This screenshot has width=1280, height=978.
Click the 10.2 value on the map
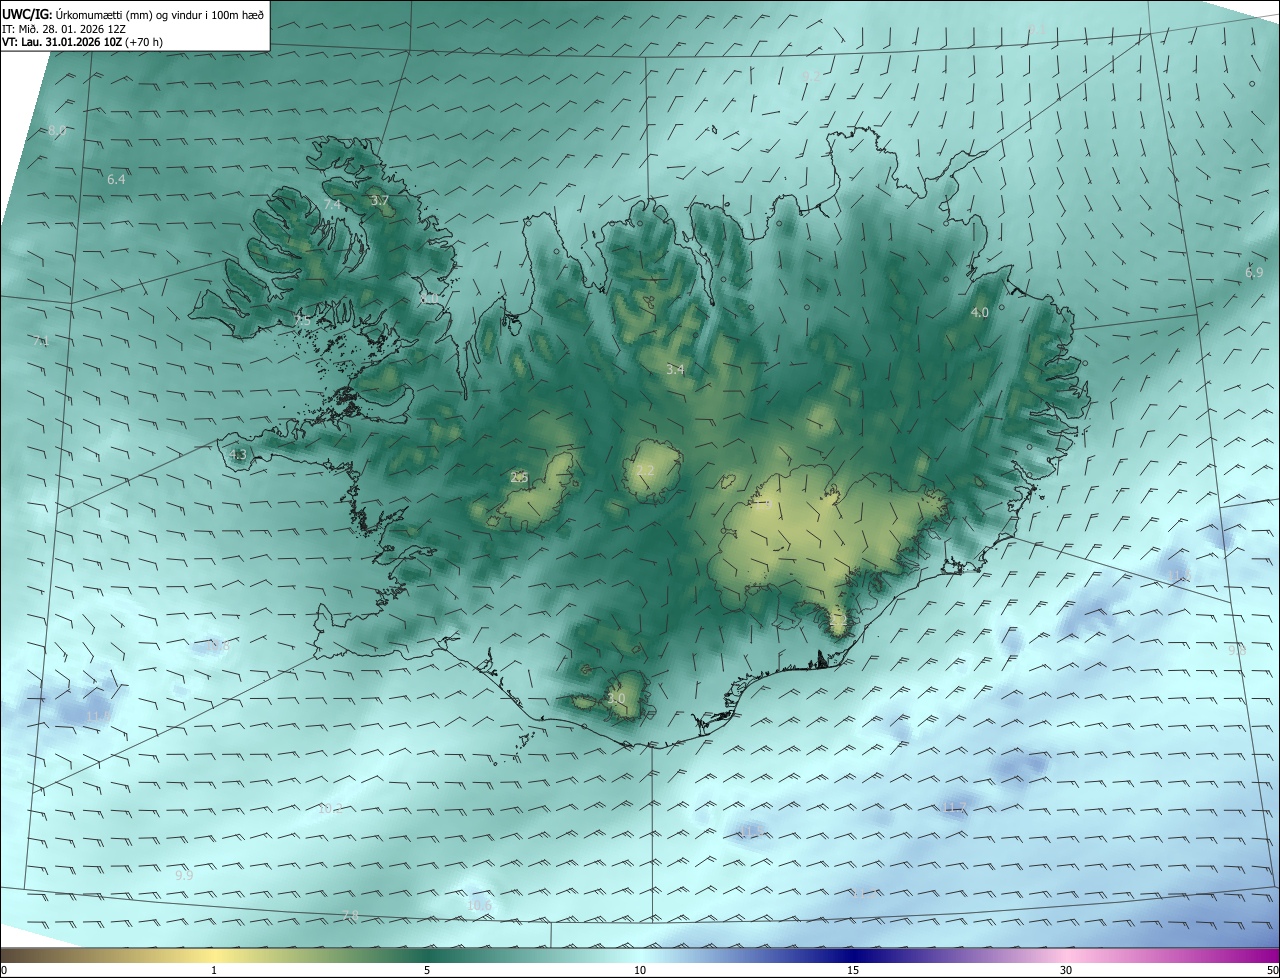330,809
